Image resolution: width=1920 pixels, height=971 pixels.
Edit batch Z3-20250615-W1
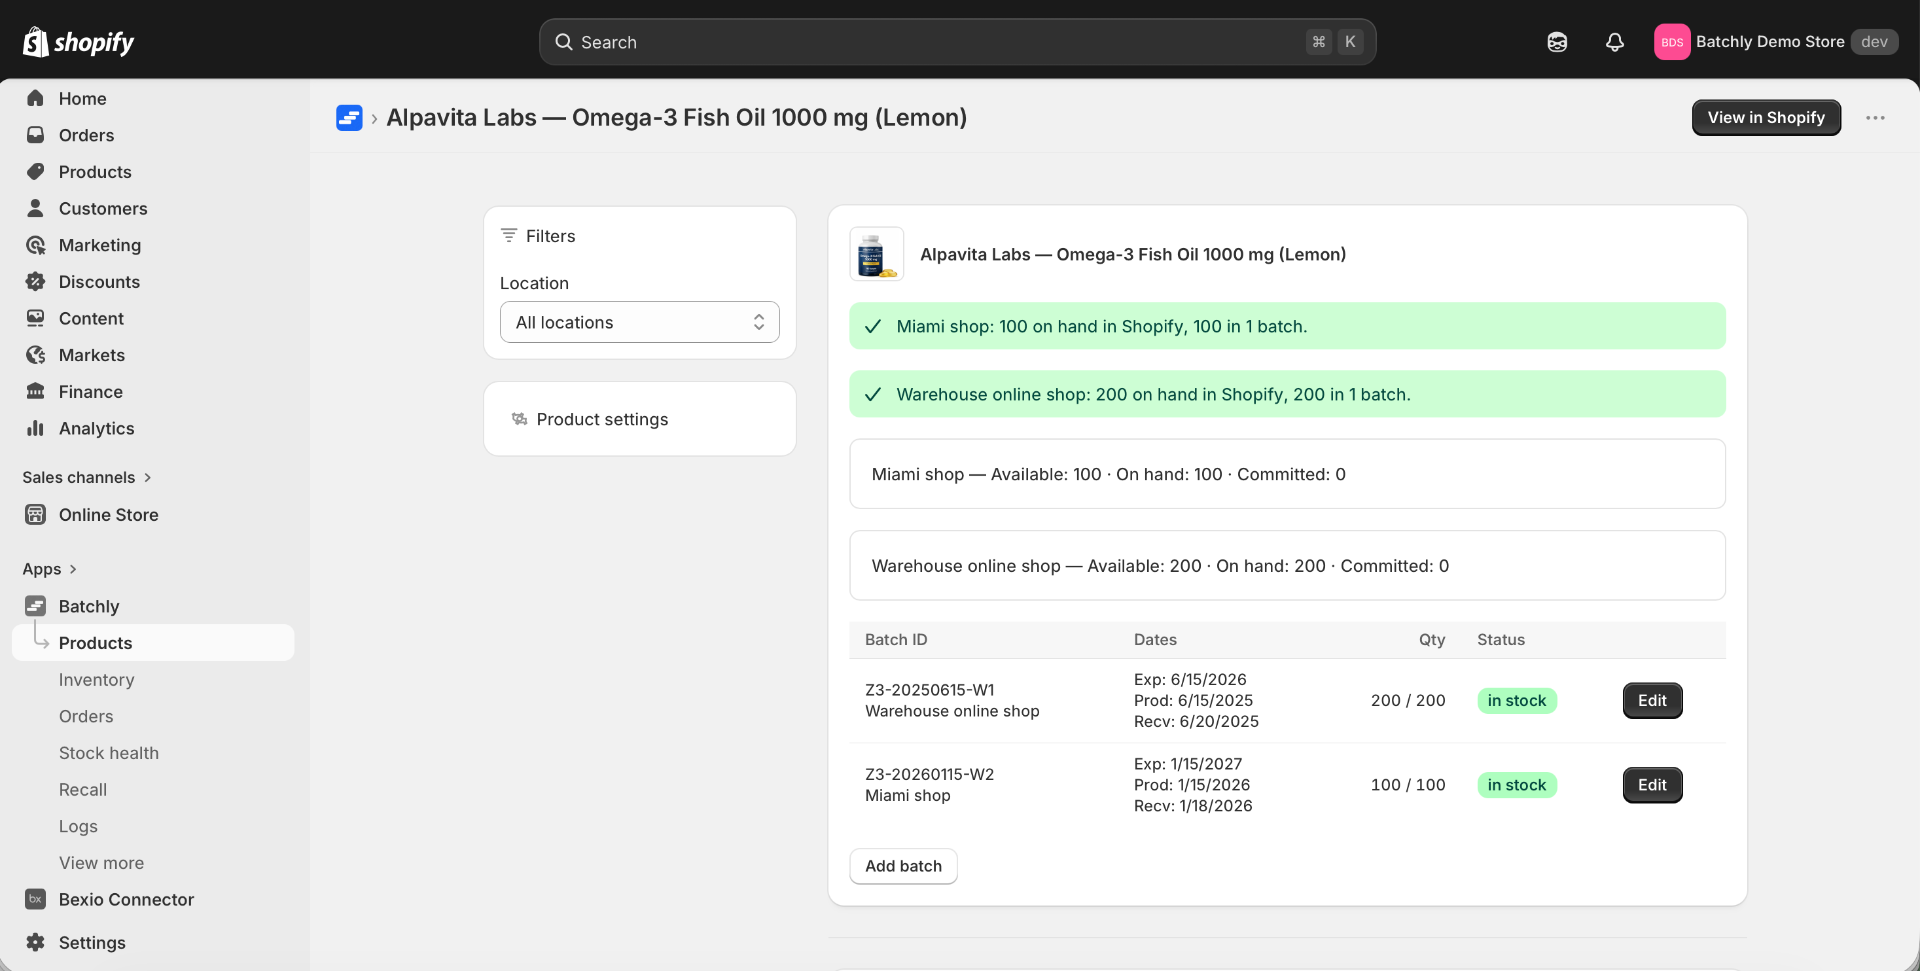[1652, 701]
